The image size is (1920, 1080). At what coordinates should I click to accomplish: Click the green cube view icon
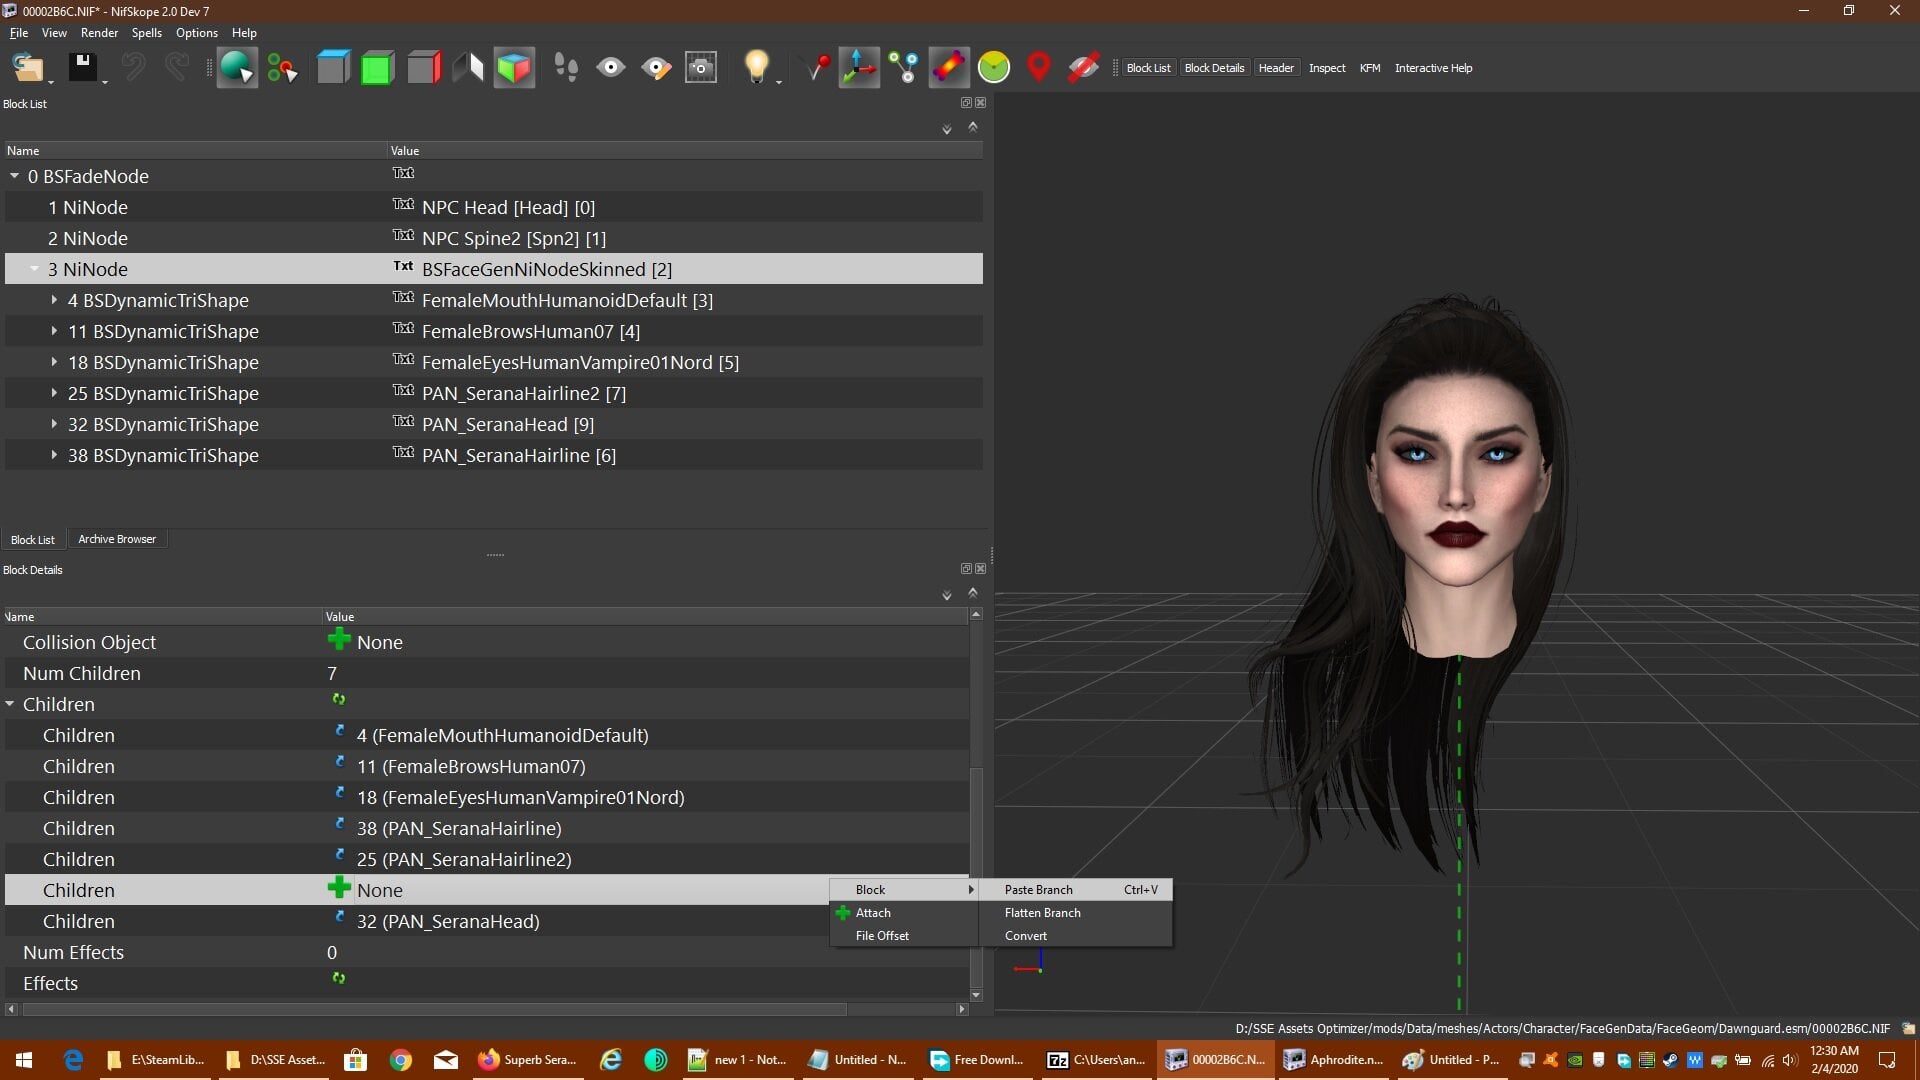pyautogui.click(x=377, y=68)
